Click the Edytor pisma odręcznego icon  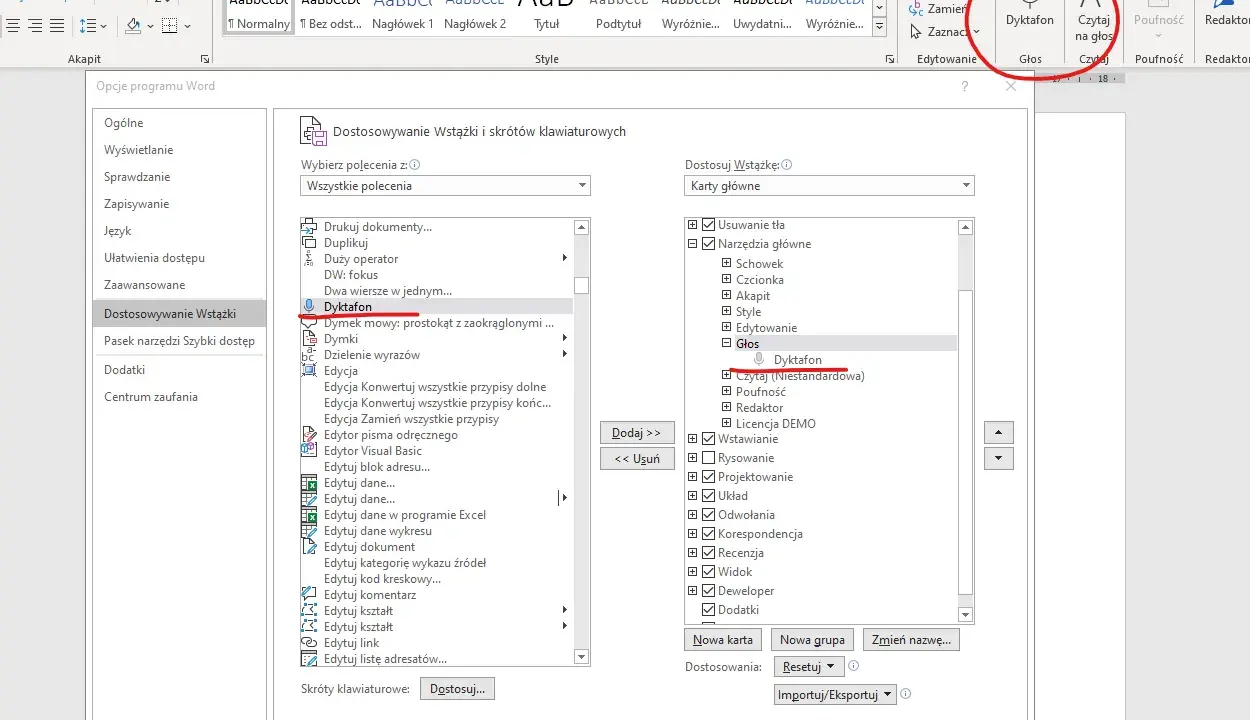[x=309, y=435]
